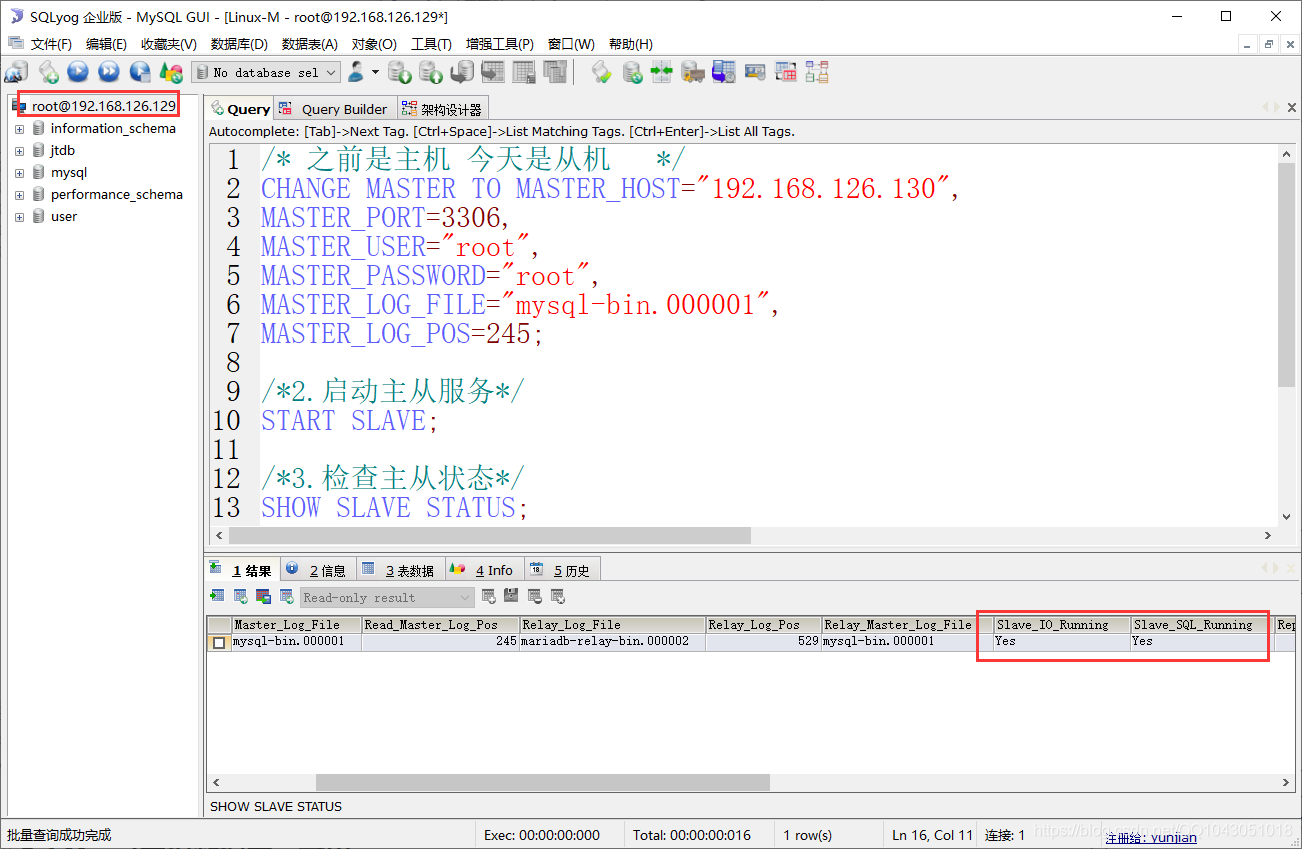Open the 编辑(E) menu
The height and width of the screenshot is (849, 1302).
tap(106, 44)
